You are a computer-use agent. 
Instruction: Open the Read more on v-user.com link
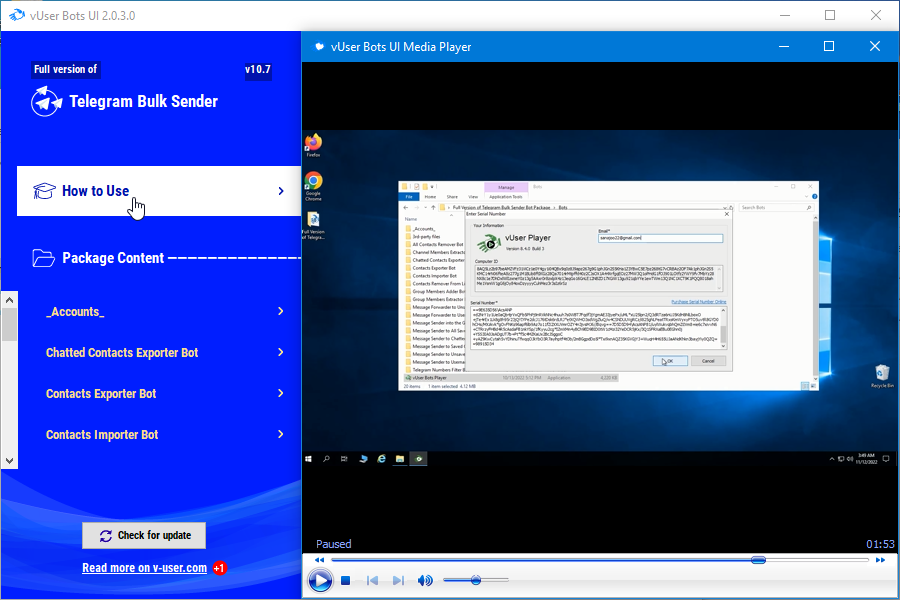pyautogui.click(x=145, y=568)
